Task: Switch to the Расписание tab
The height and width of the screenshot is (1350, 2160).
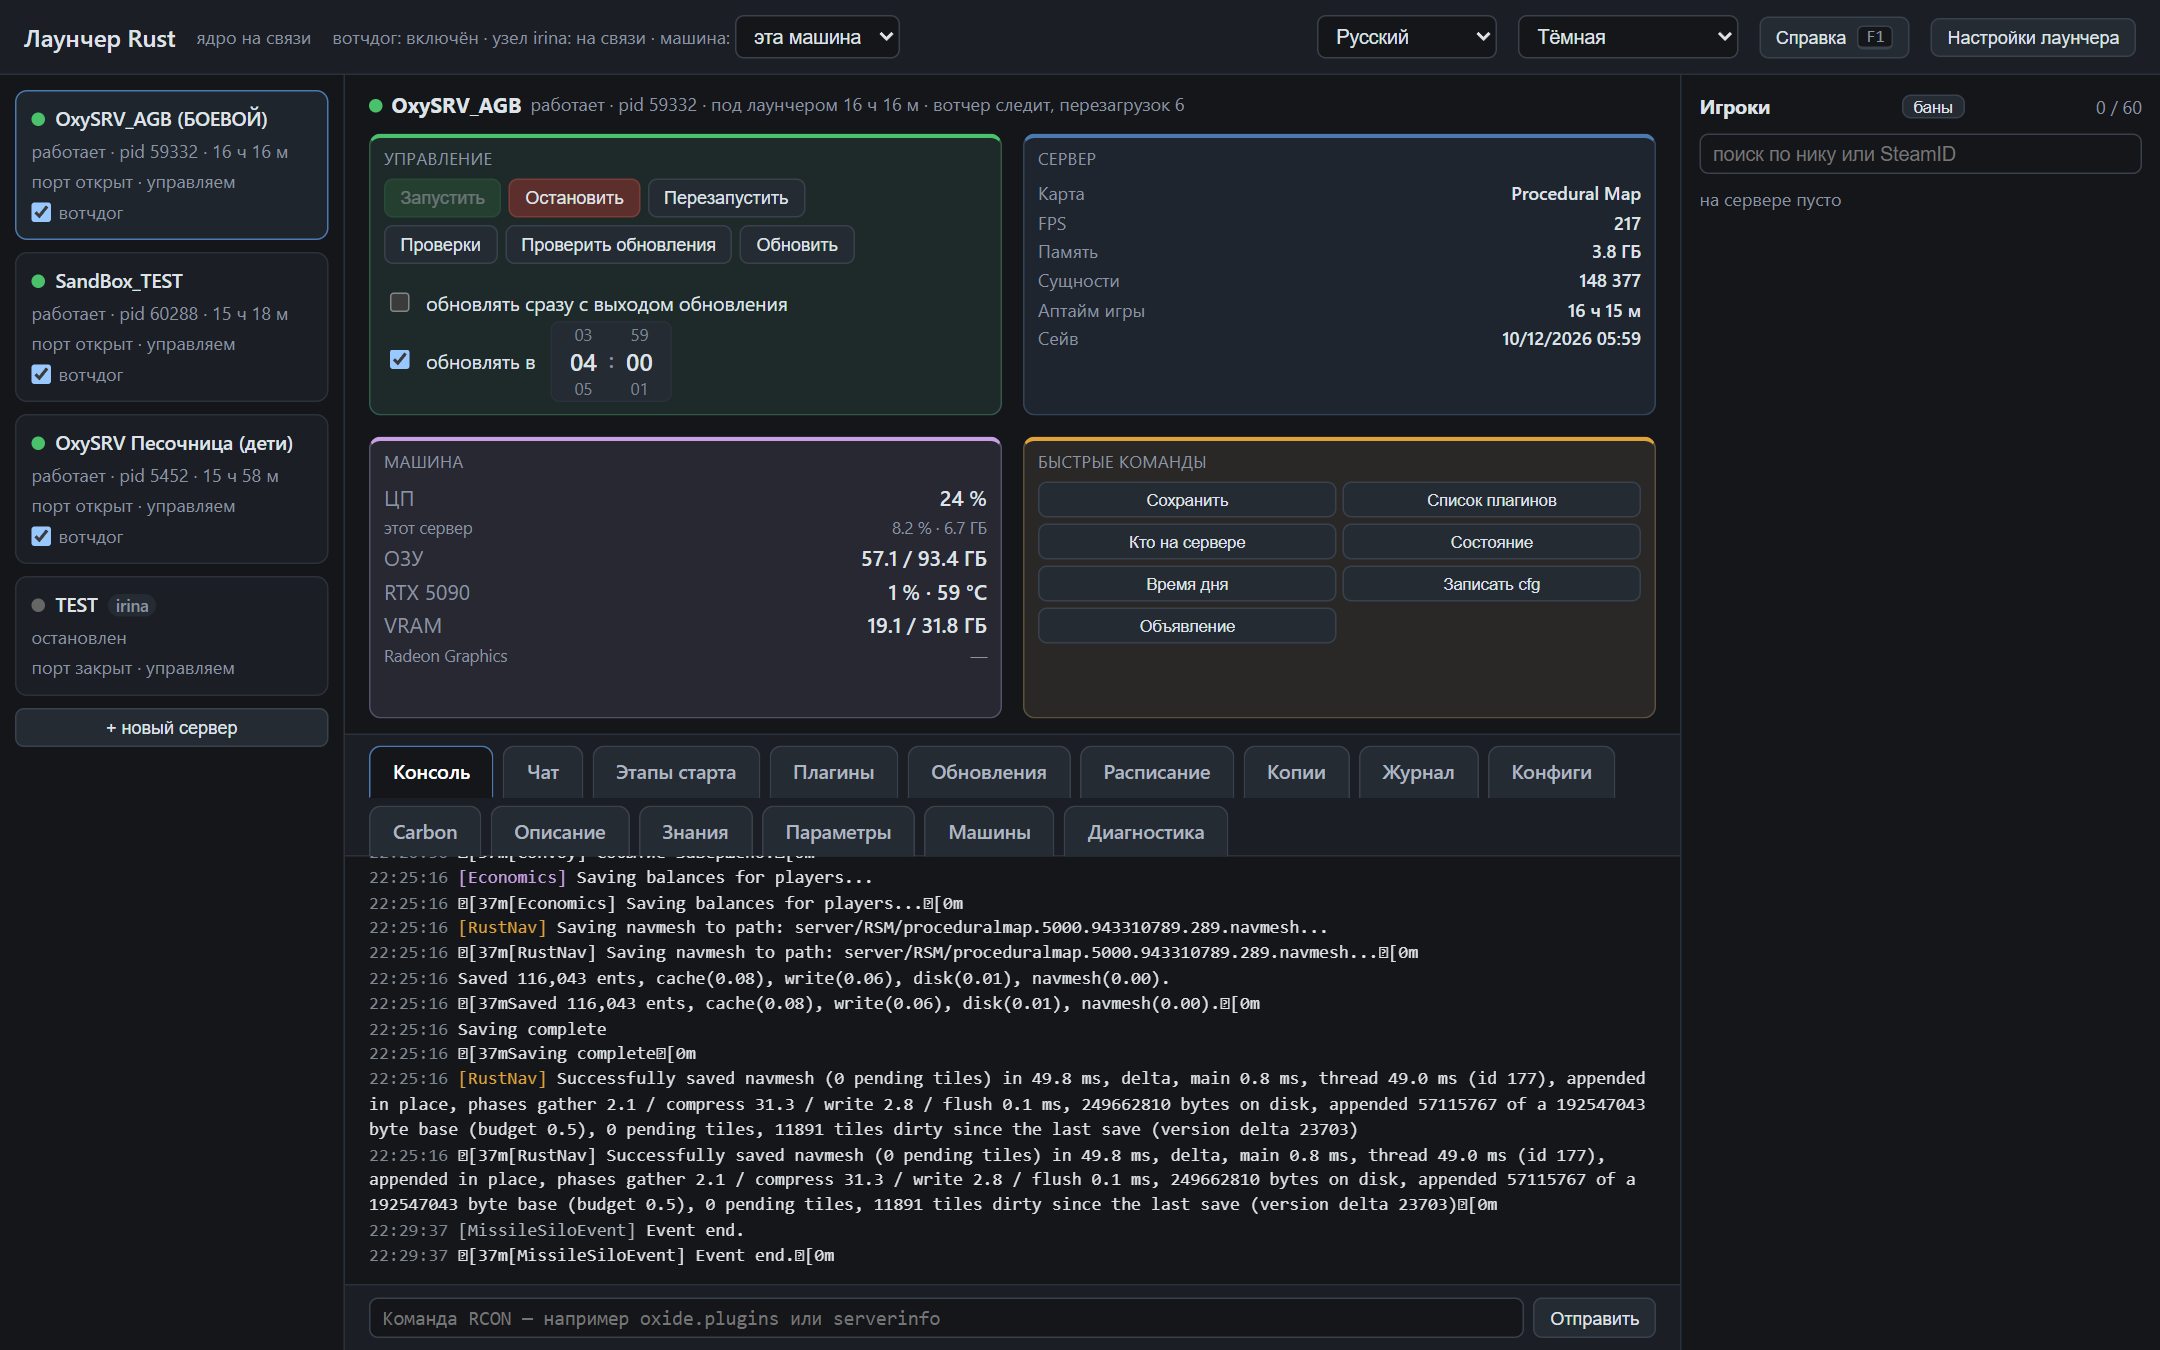Action: click(x=1157, y=772)
